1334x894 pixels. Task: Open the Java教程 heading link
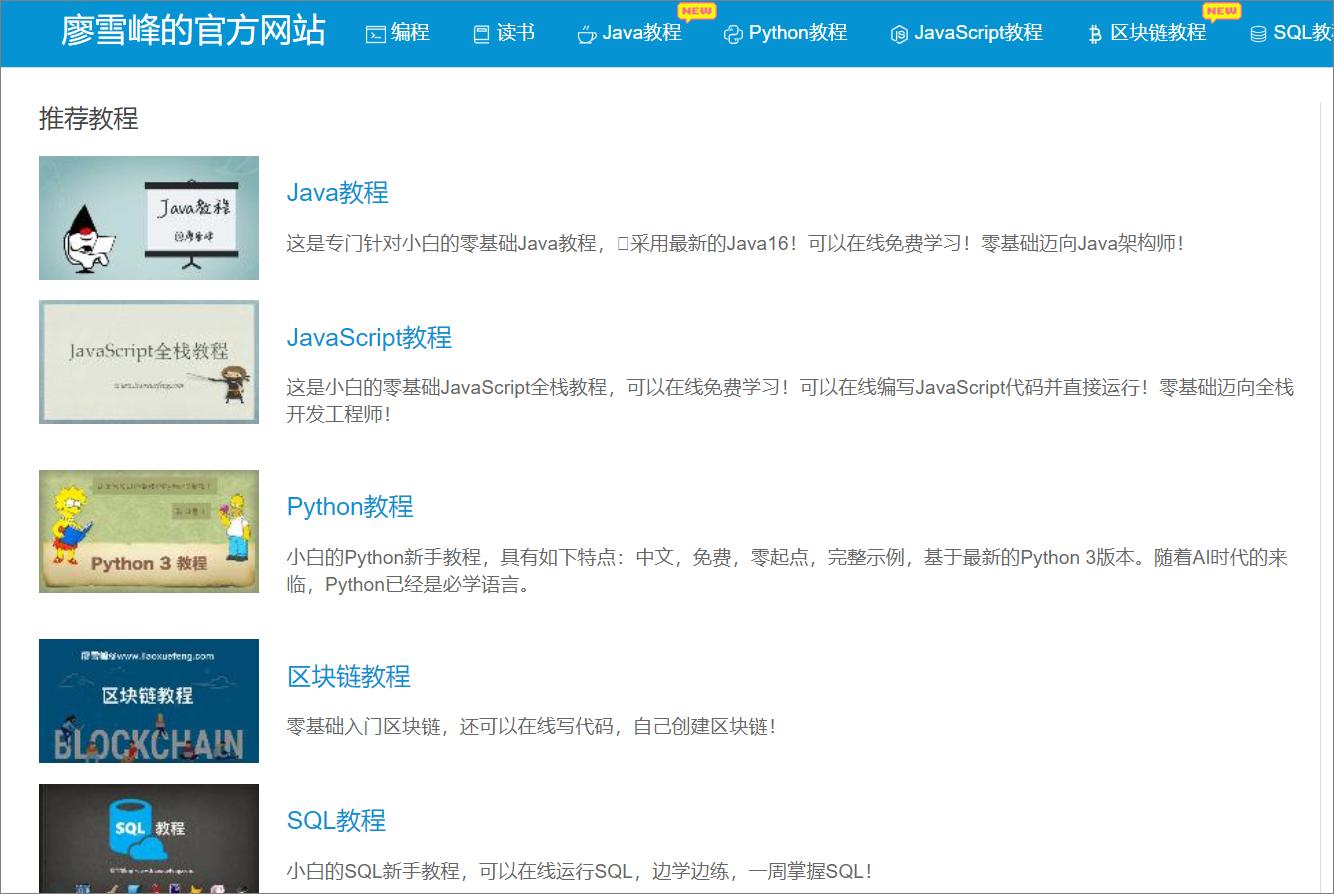pyautogui.click(x=338, y=192)
